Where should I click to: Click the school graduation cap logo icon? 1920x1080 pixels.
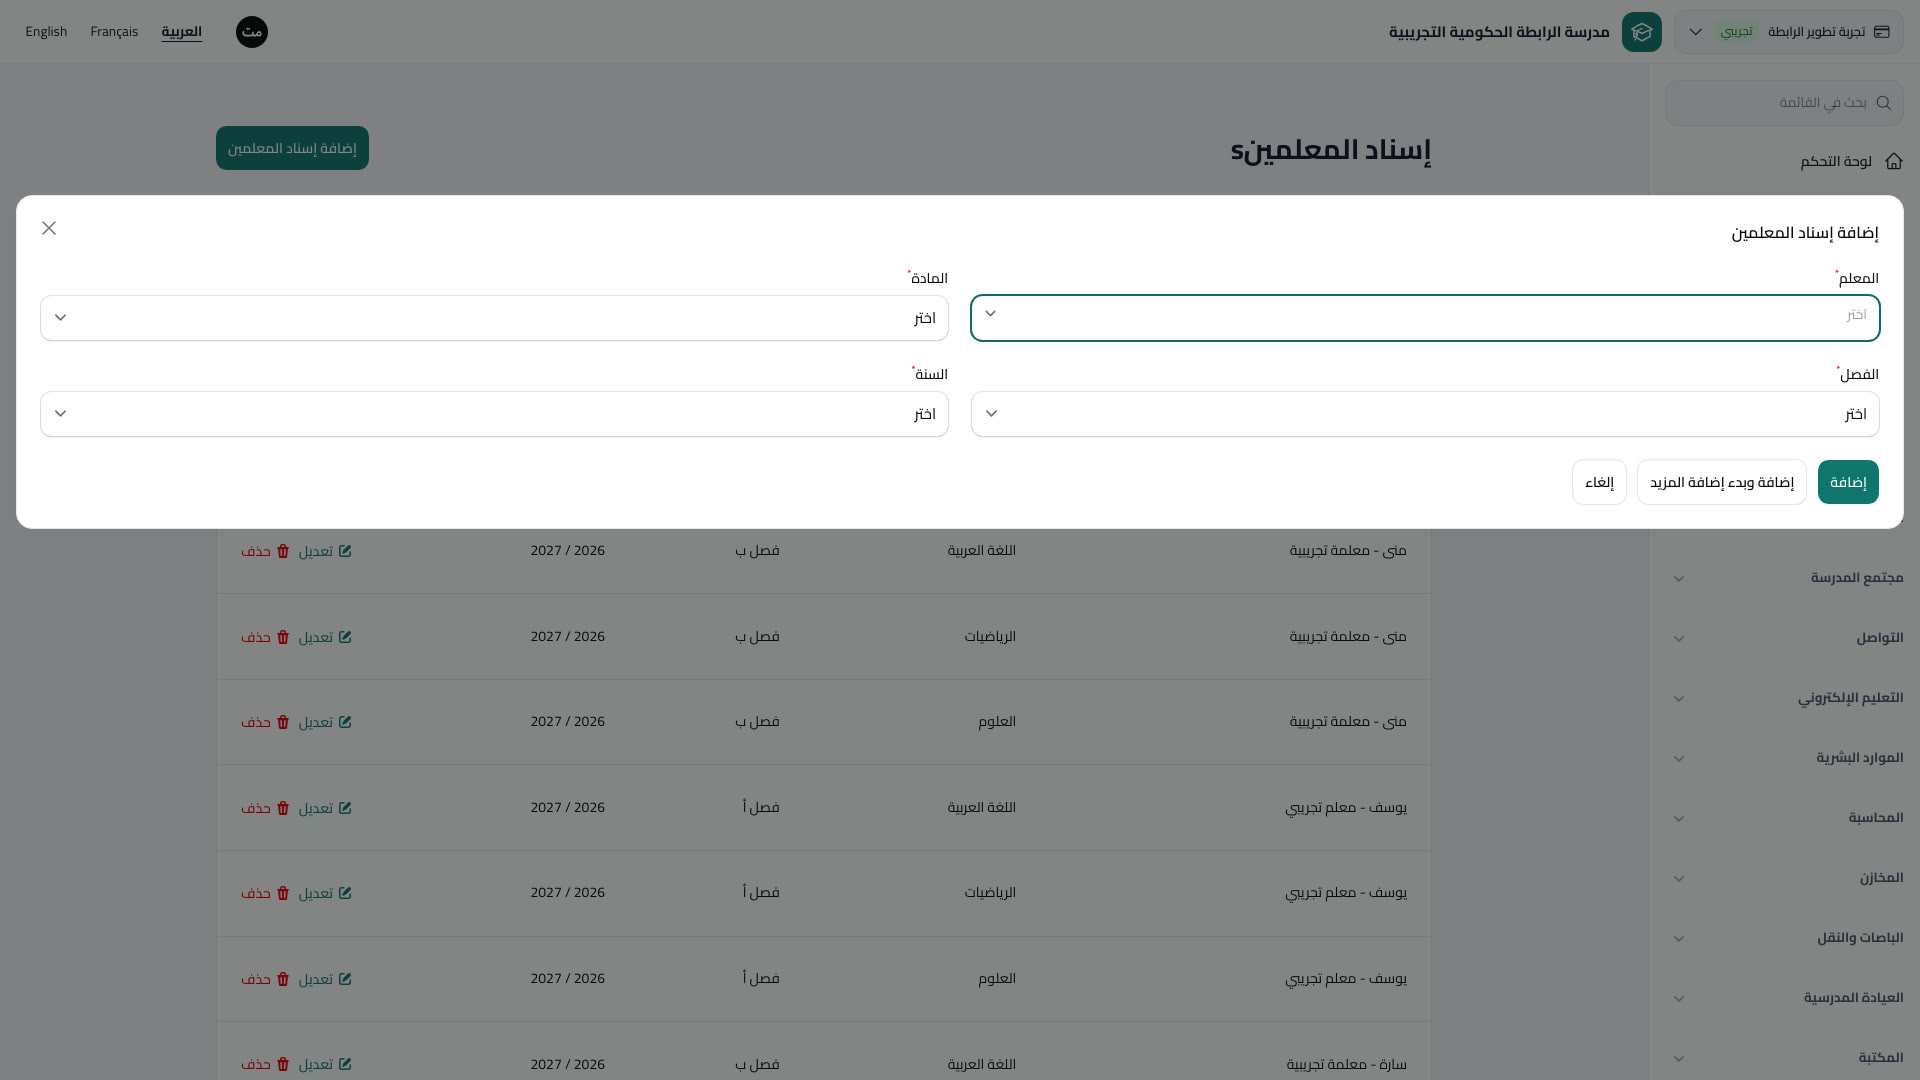pos(1642,32)
